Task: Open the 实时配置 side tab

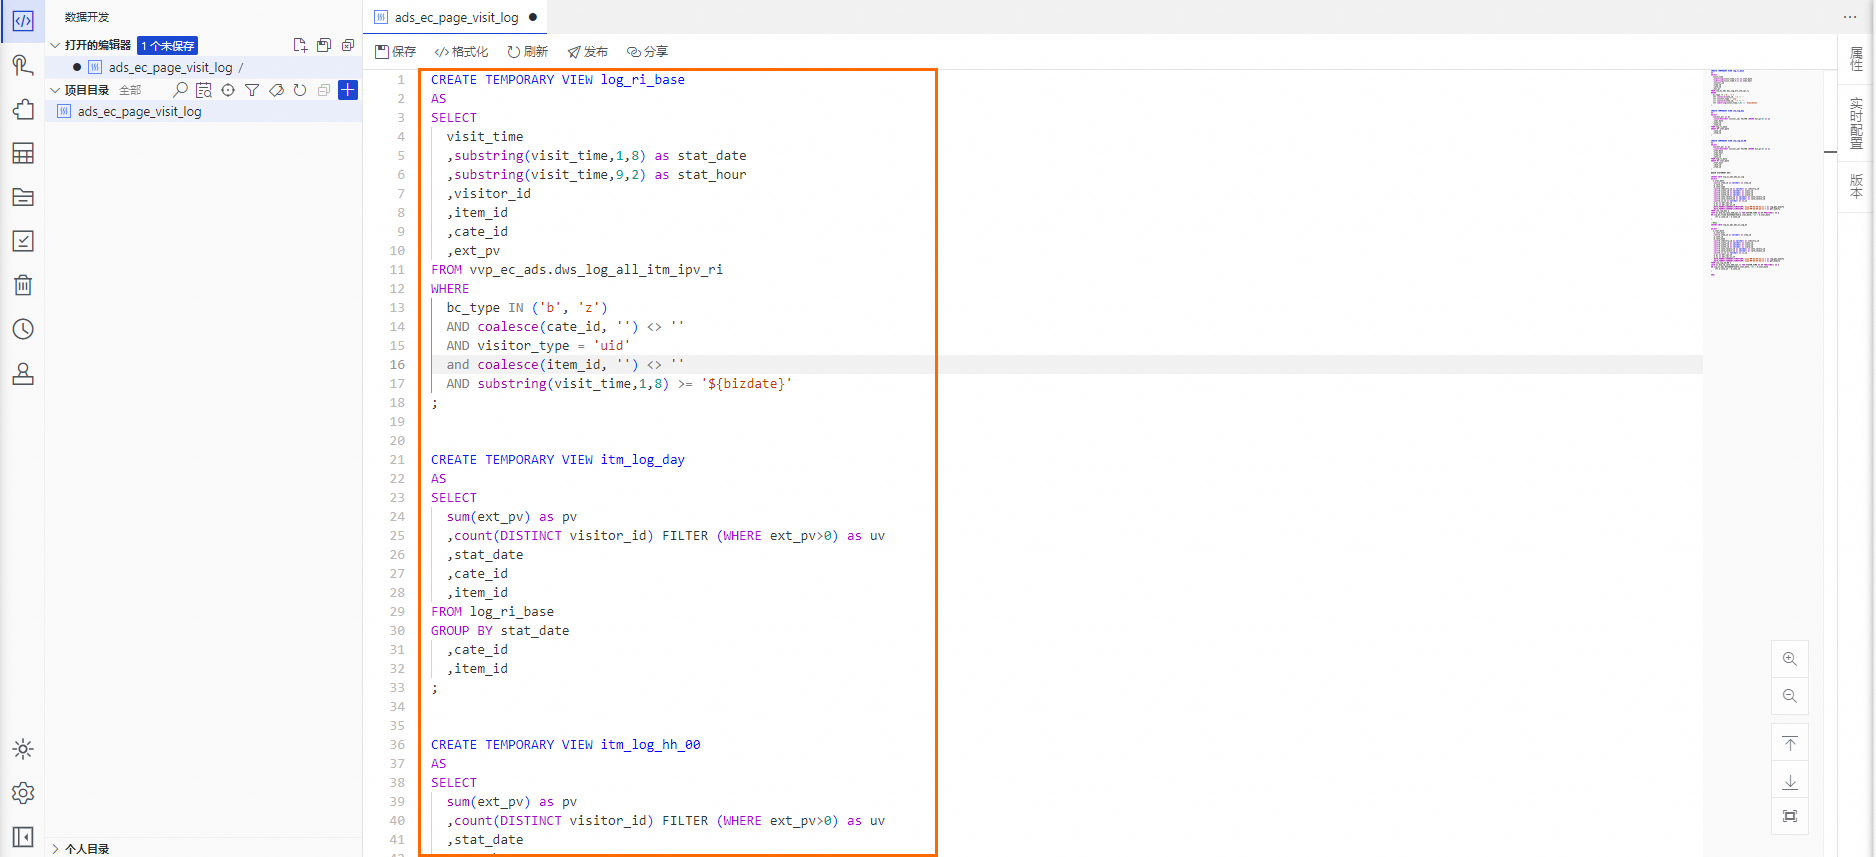Action: [1857, 124]
